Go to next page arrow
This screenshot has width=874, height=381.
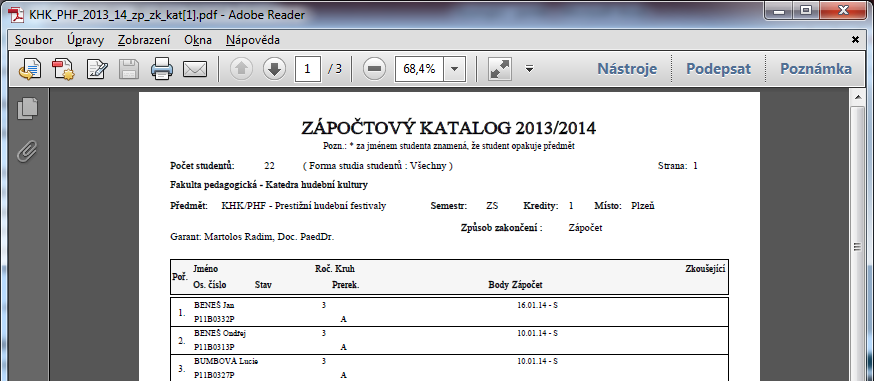coord(274,69)
